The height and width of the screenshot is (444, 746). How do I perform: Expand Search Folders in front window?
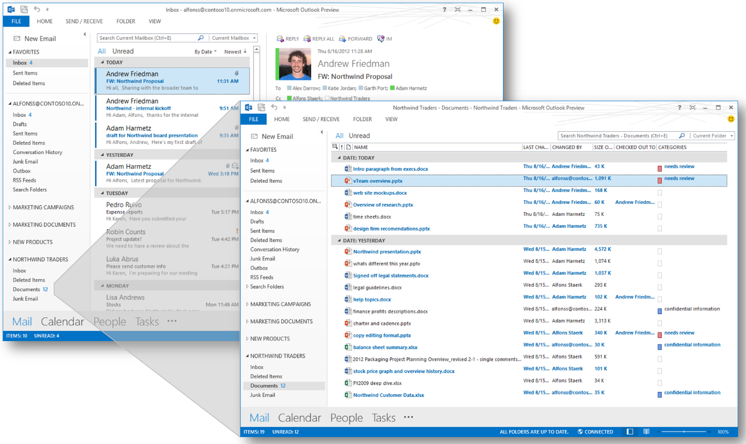(x=247, y=286)
